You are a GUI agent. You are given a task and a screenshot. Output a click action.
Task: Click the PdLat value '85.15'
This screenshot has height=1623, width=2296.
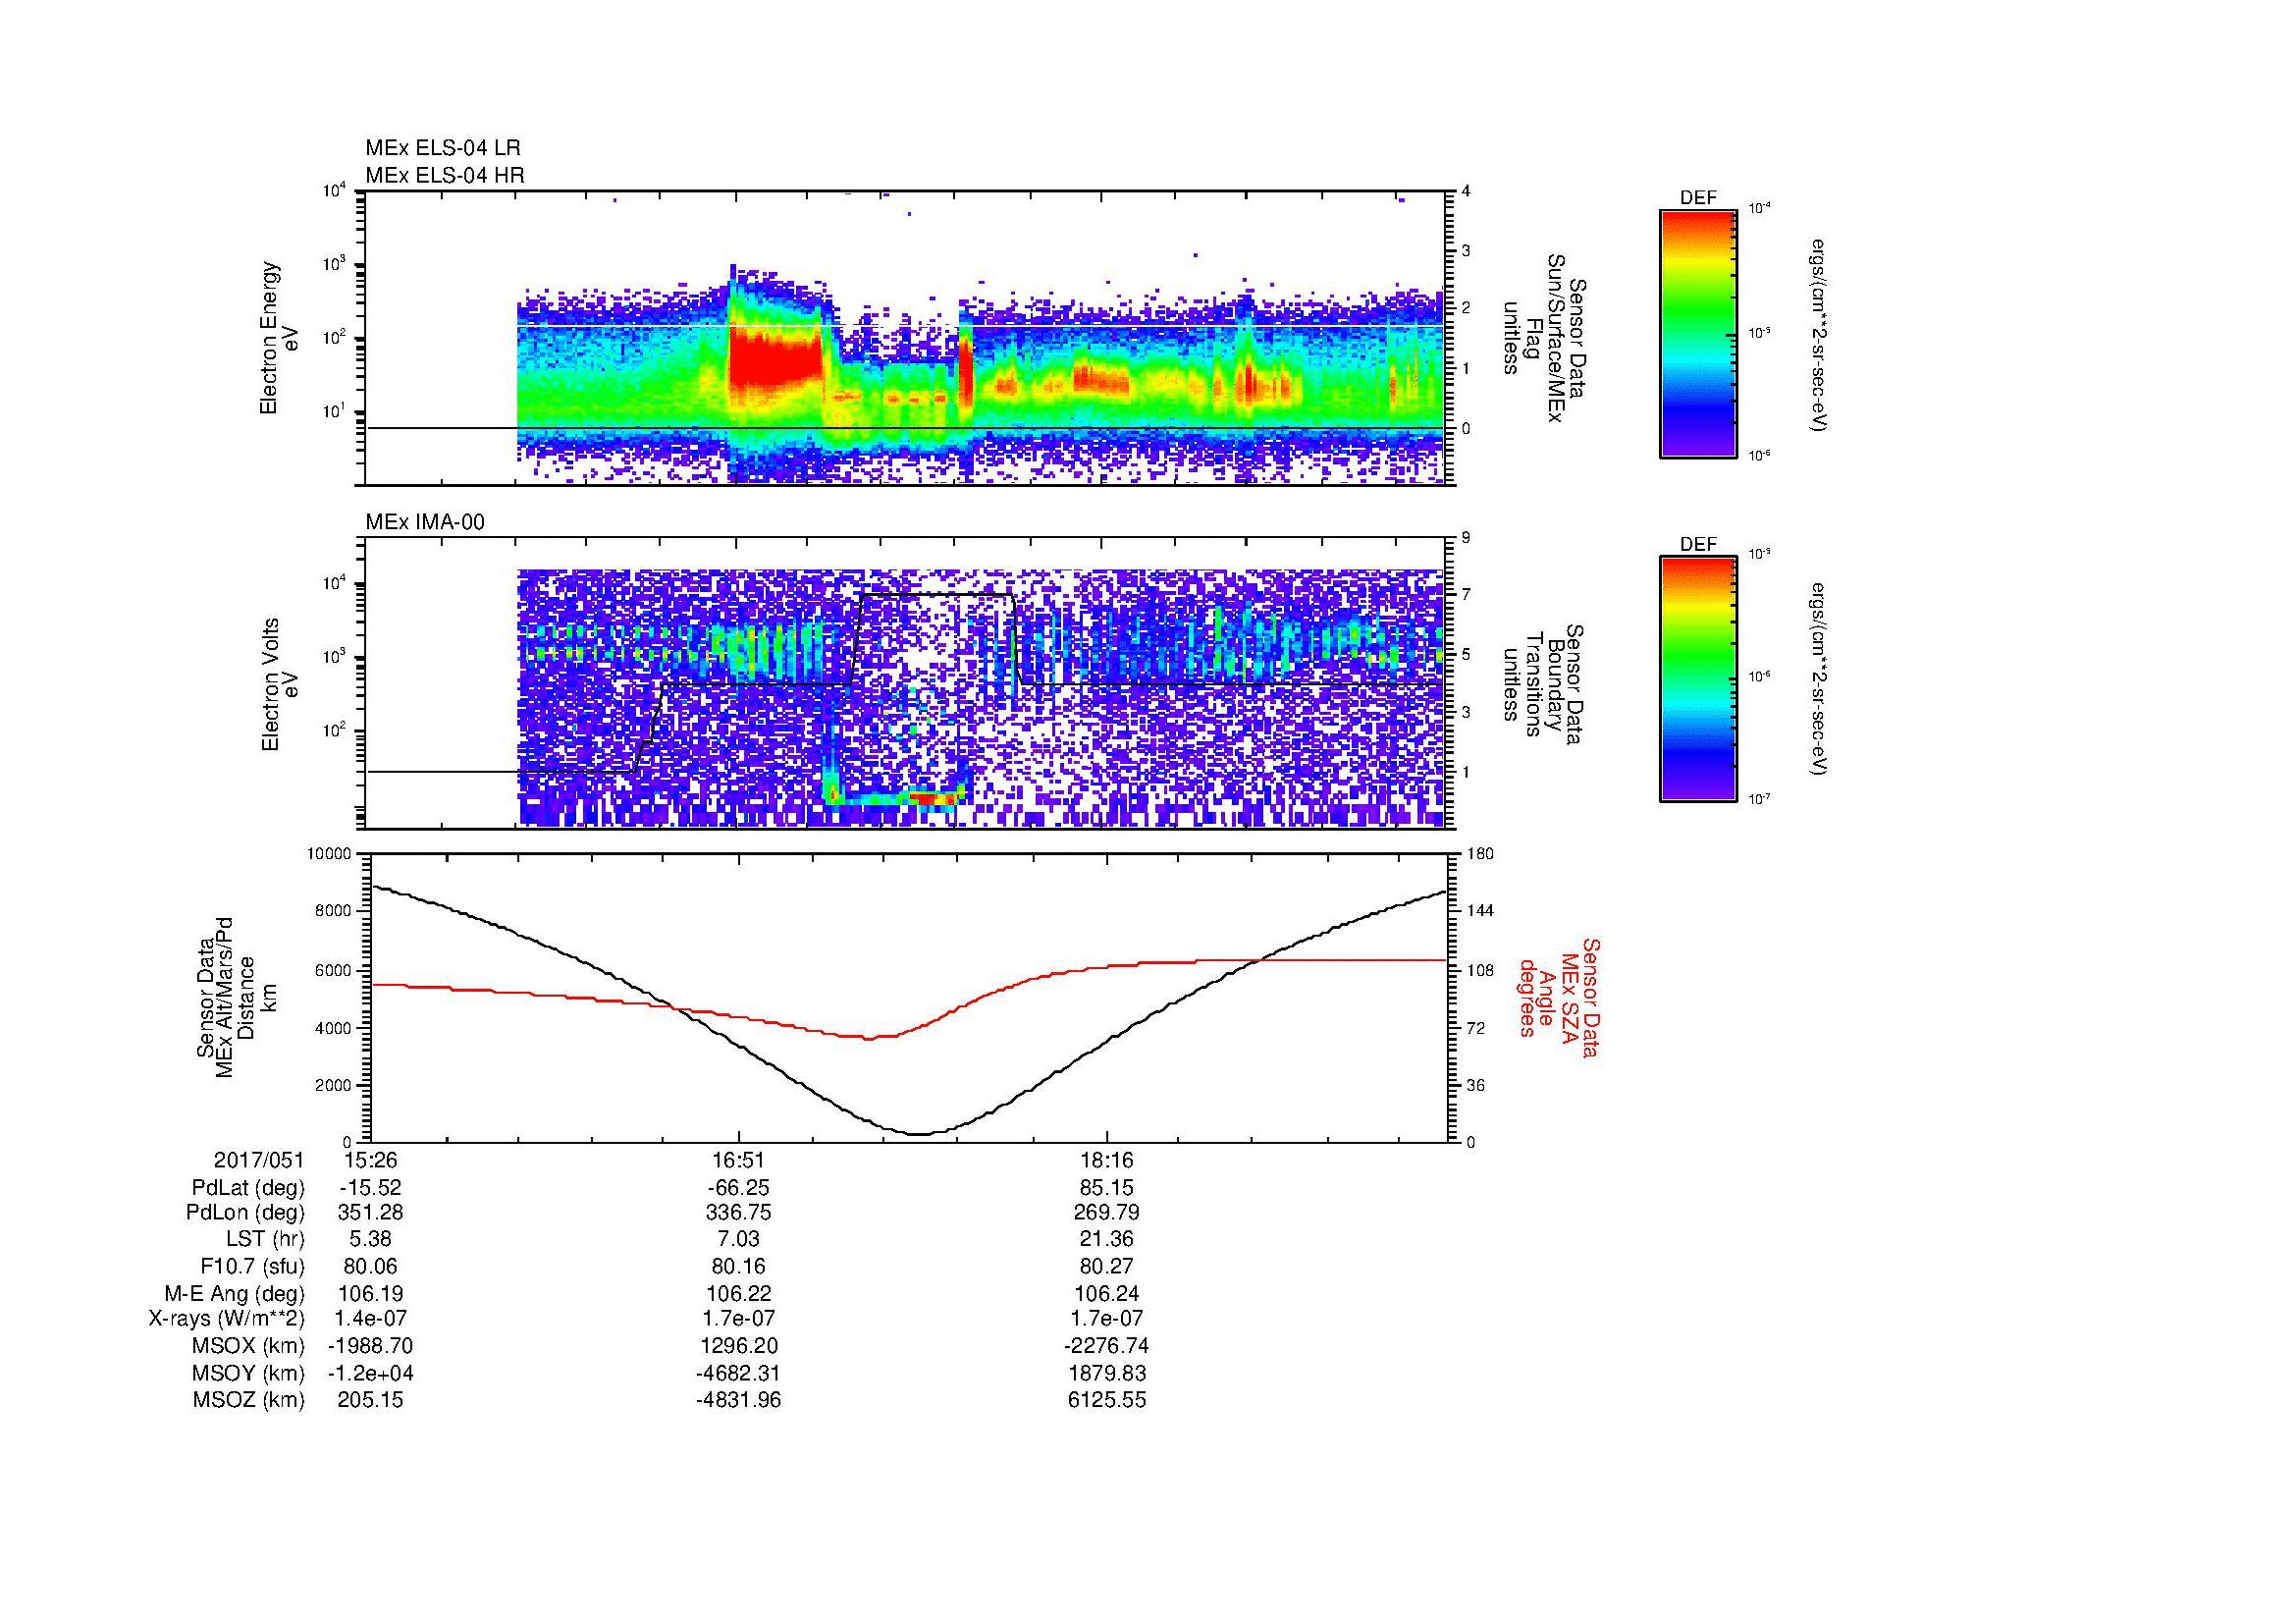tap(1107, 1188)
